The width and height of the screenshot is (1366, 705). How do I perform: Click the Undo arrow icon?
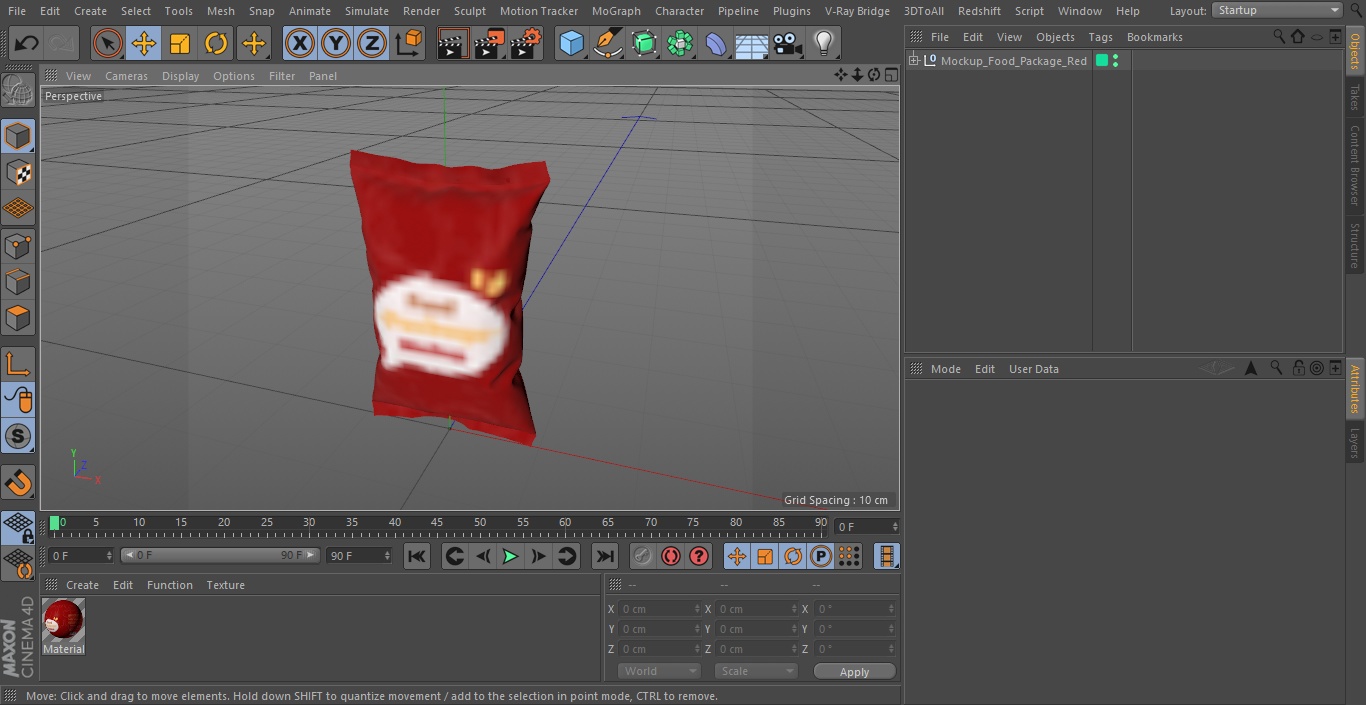27,43
